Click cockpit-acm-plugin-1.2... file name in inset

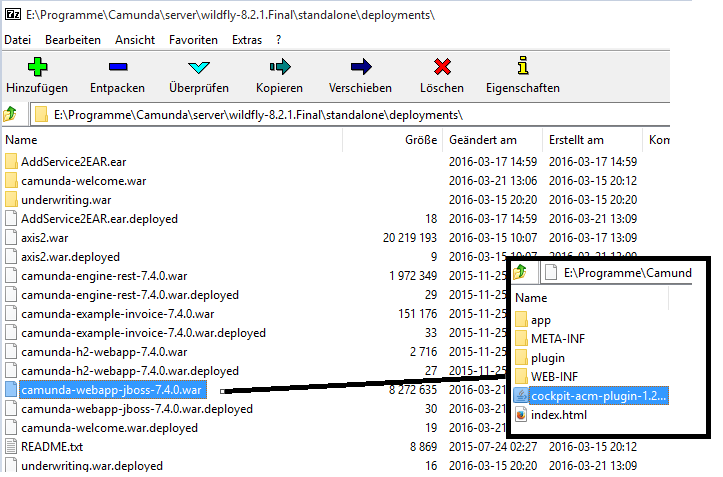pos(599,396)
